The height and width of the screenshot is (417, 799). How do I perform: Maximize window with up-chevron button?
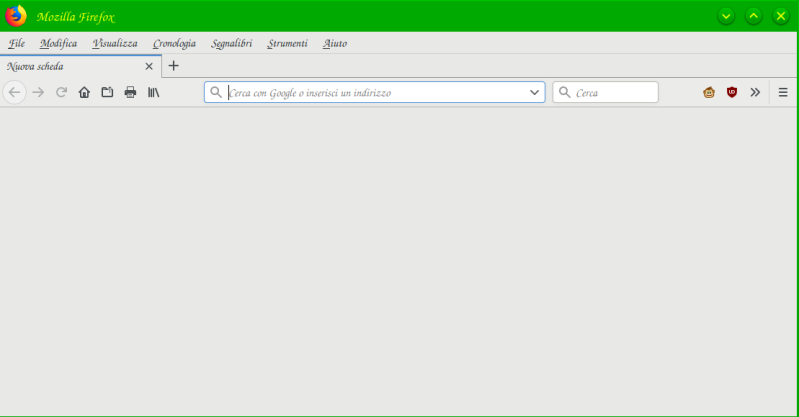click(x=754, y=16)
